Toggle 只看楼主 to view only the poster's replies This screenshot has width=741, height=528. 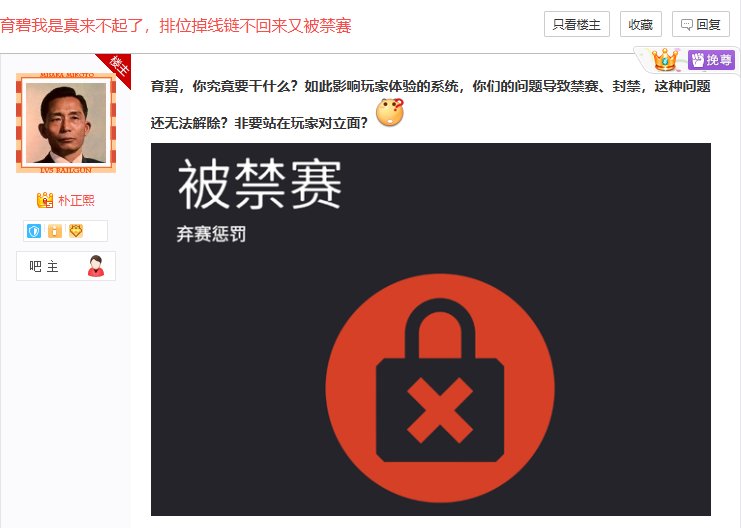point(577,24)
